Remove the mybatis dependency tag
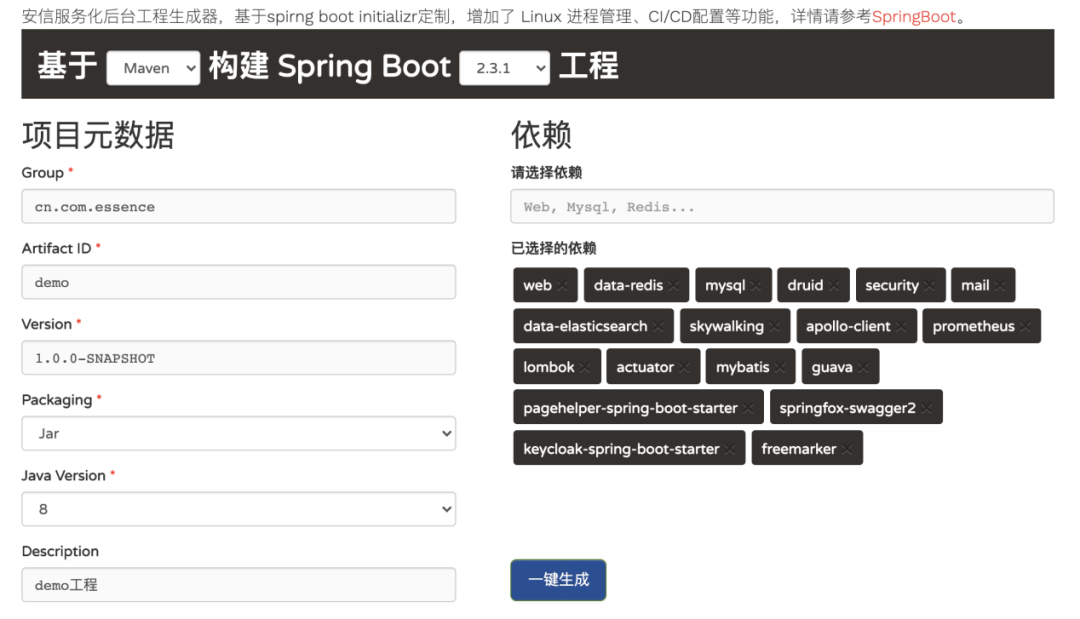The width and height of the screenshot is (1080, 619). coord(780,367)
